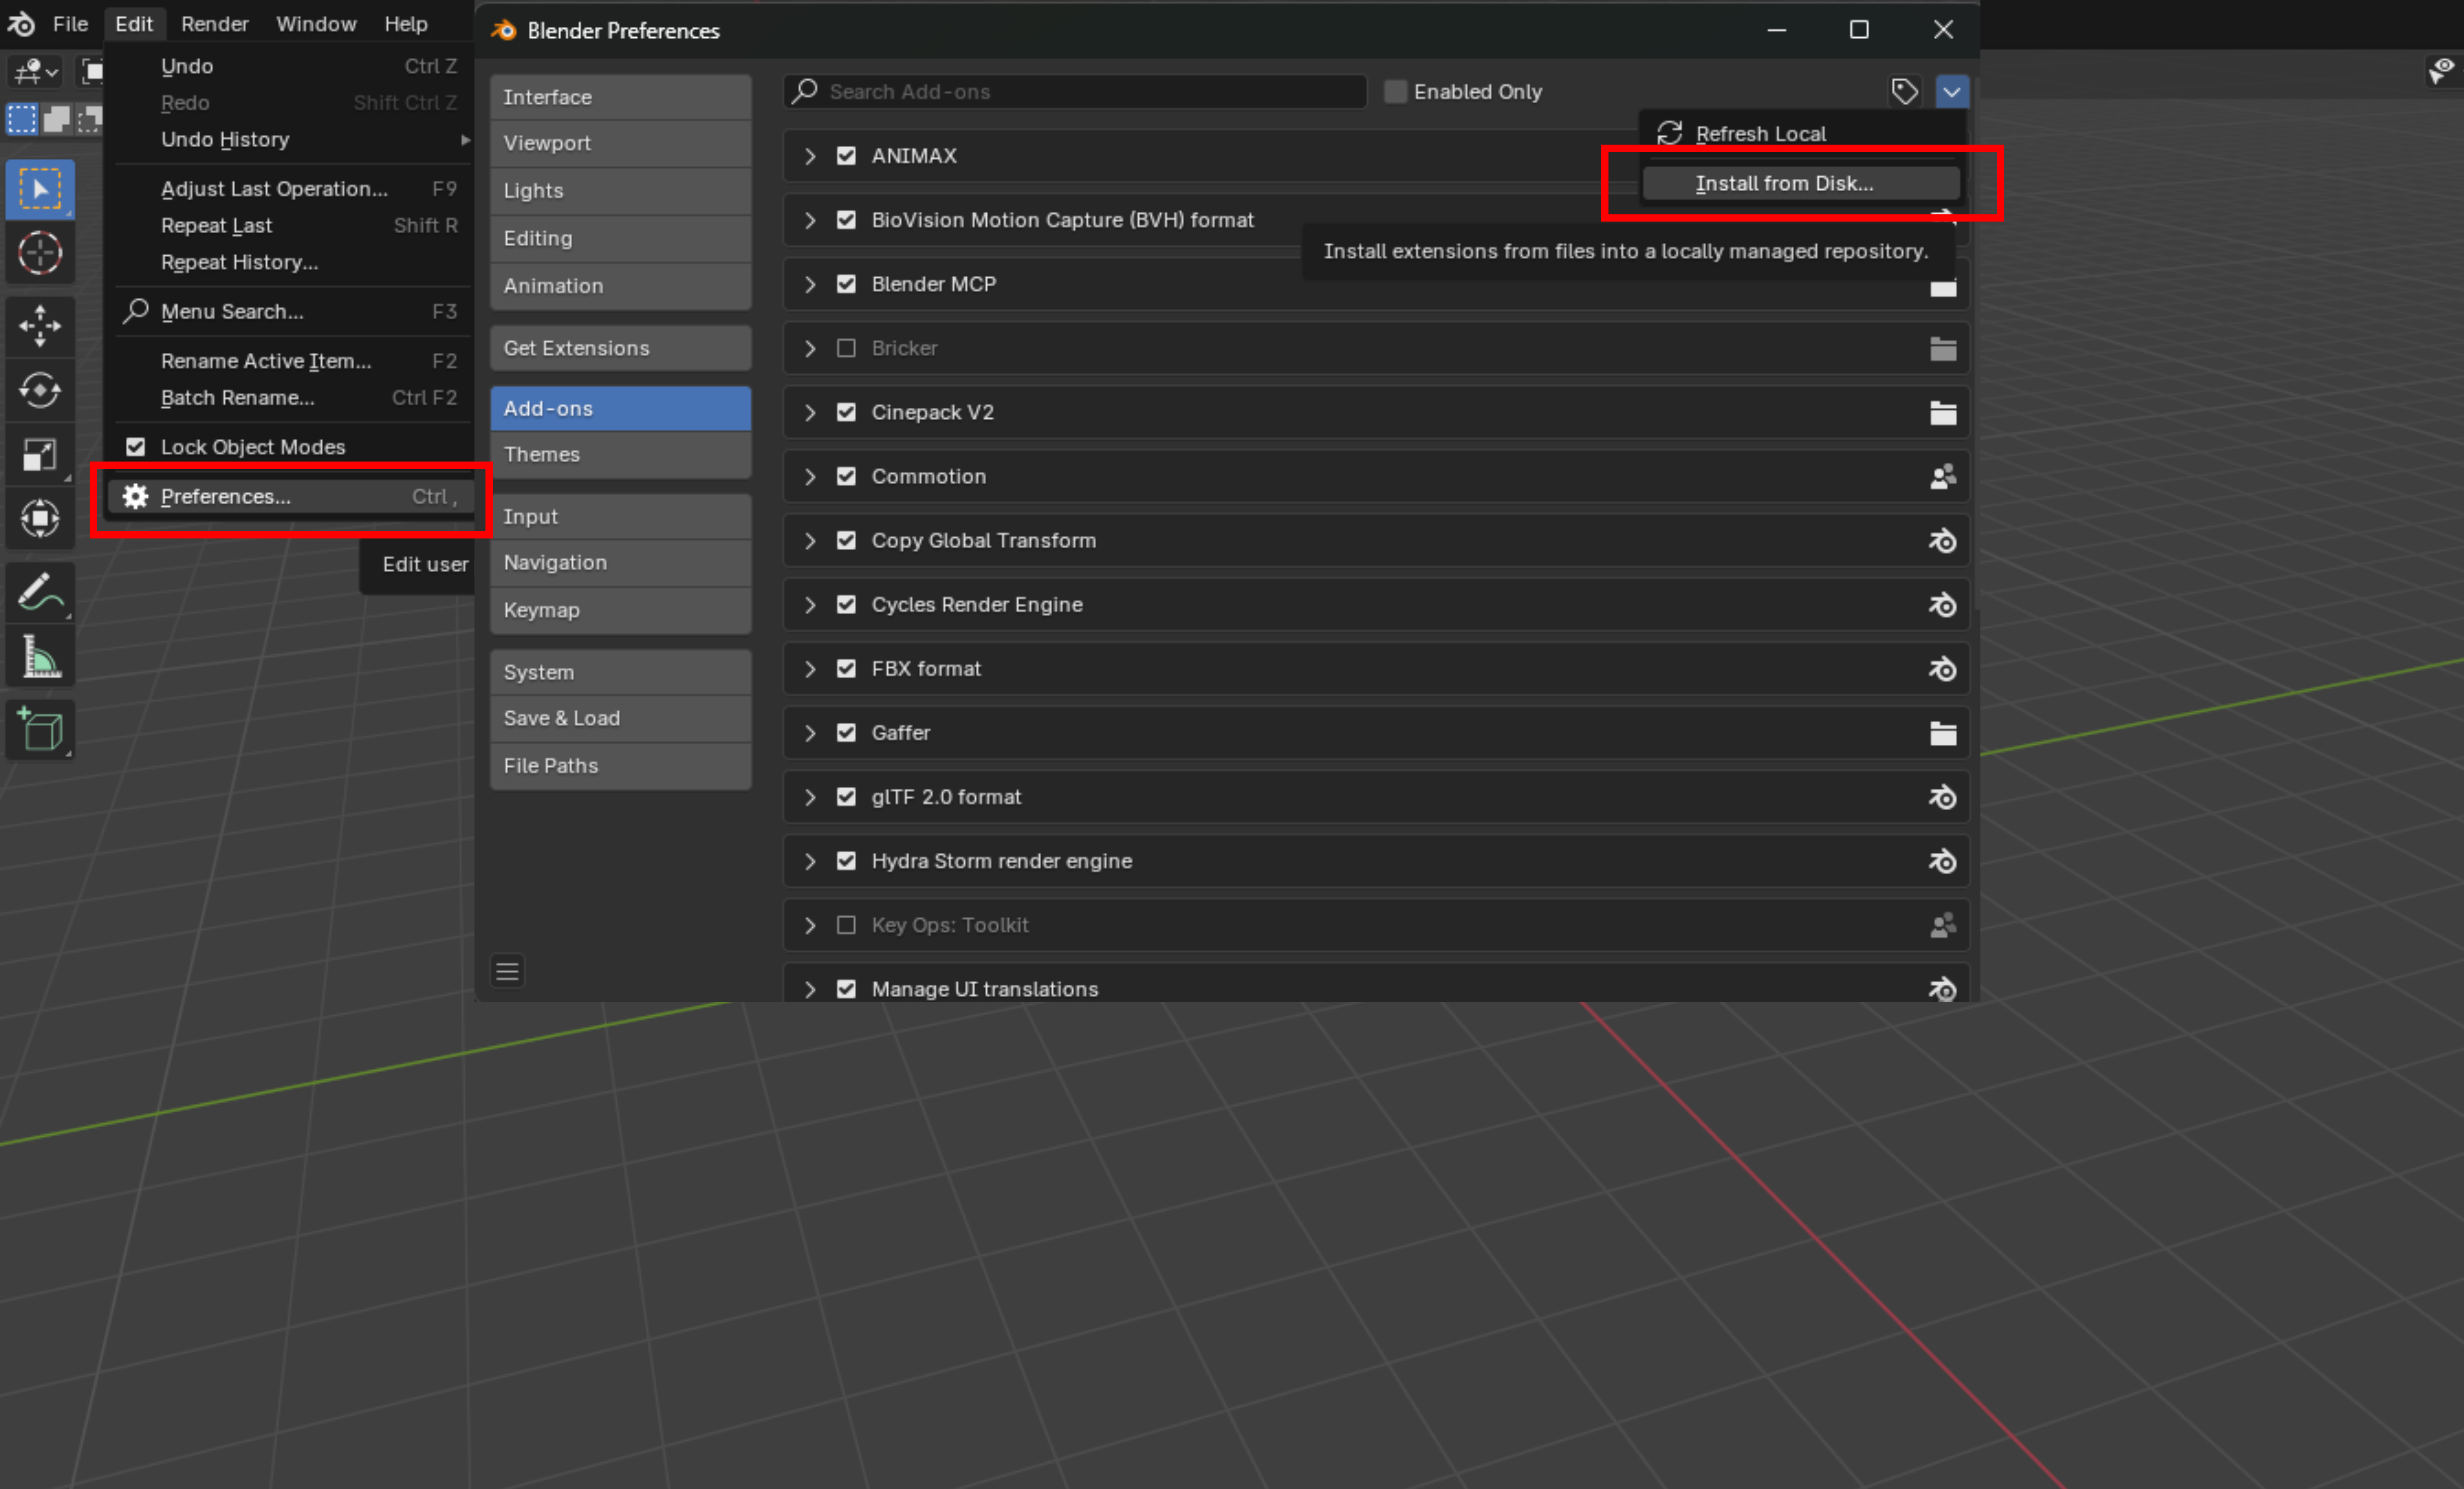The width and height of the screenshot is (2464, 1489).
Task: Expand the FBX format details
Action: coord(810,668)
